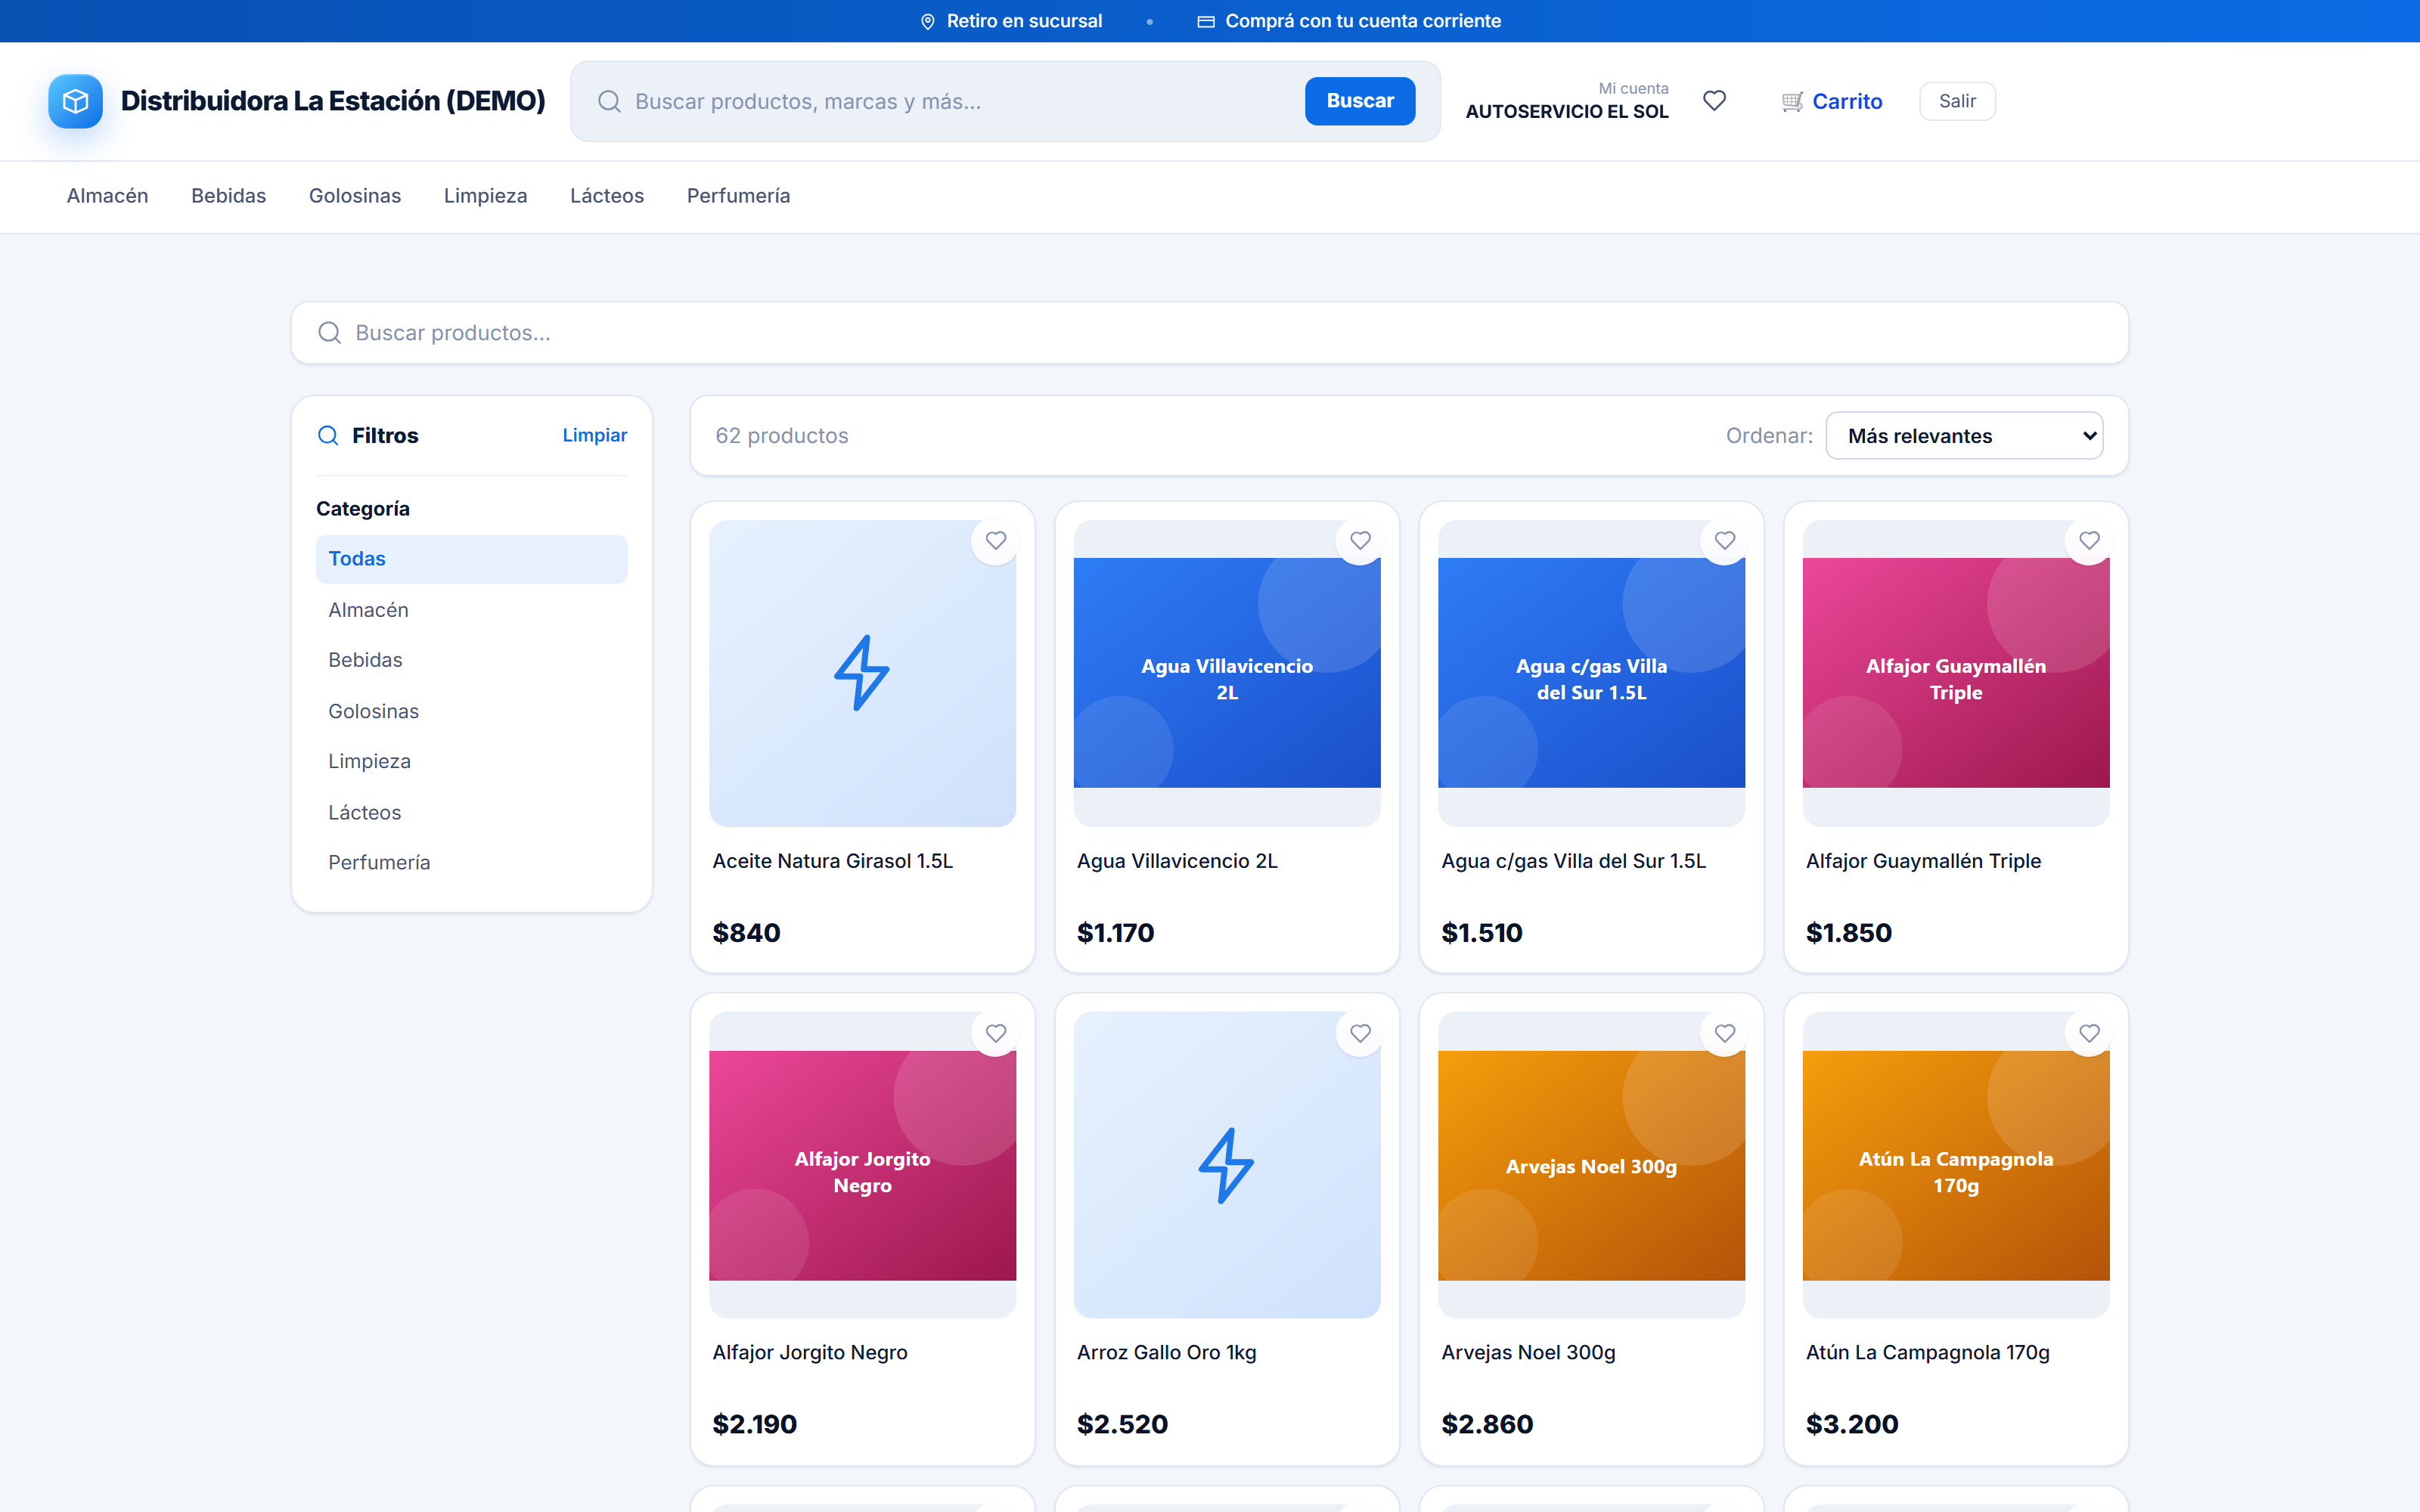Click the 62 productos count text

tap(782, 436)
